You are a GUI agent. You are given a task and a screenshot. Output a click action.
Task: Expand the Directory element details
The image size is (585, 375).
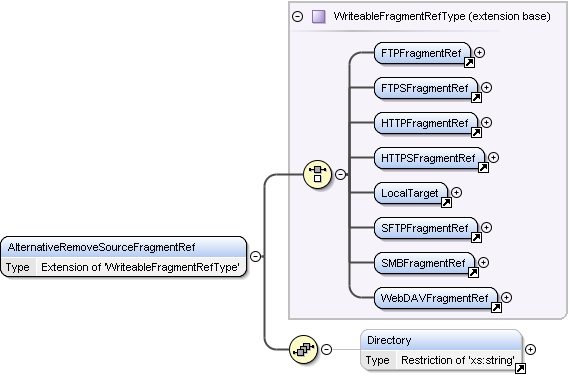tap(530, 350)
